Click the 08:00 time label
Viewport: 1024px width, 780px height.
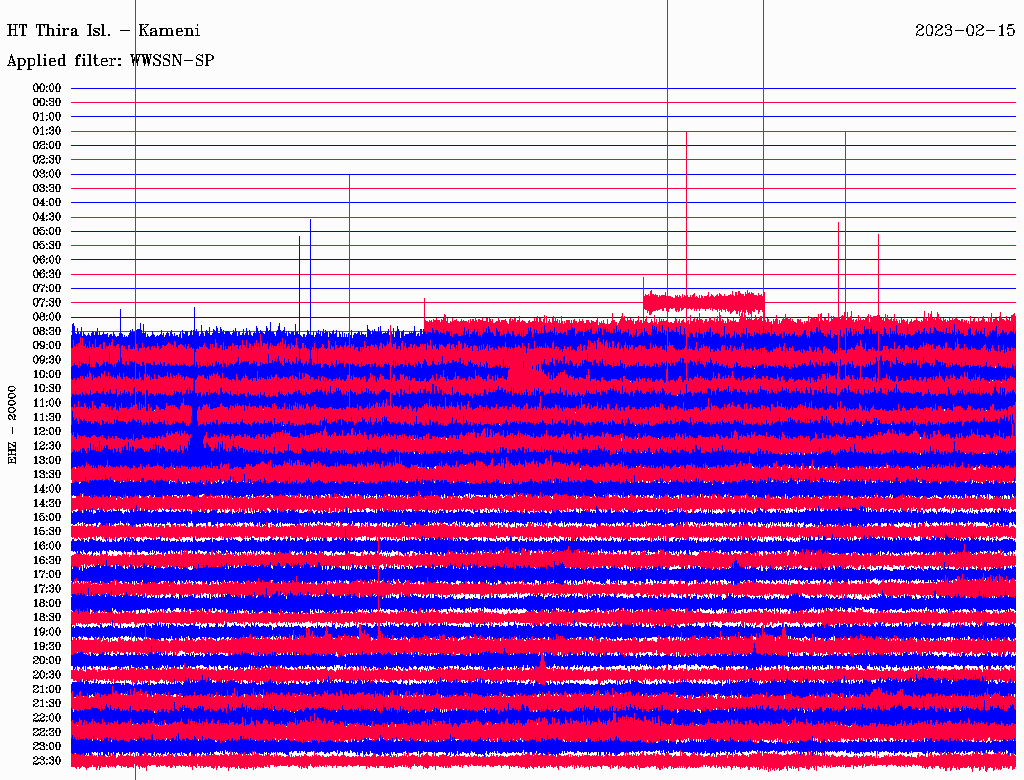click(47, 317)
